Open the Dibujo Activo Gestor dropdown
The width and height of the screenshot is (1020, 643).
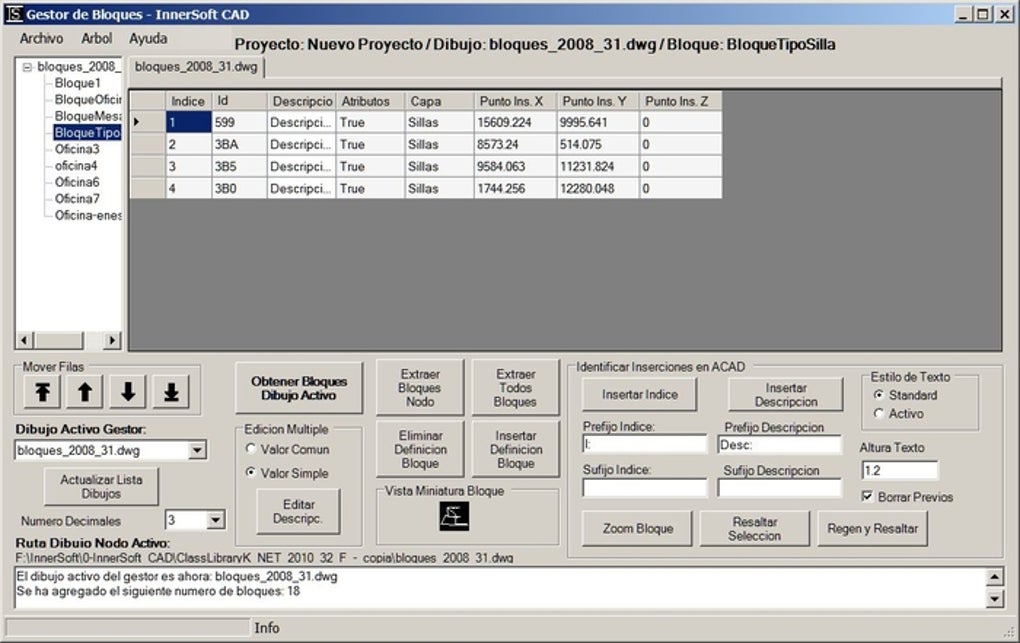point(197,451)
